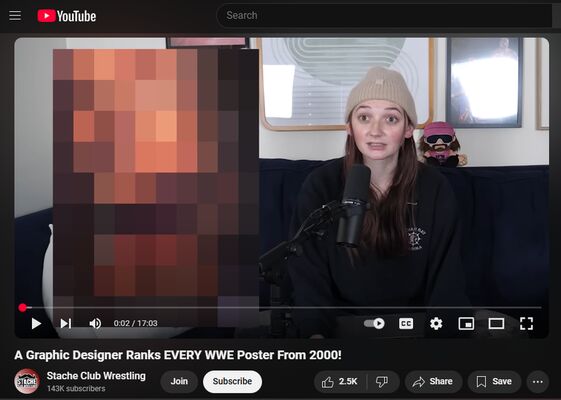The width and height of the screenshot is (561, 400).
Task: Open Stache Club Wrestling channel avatar
Action: 27,381
